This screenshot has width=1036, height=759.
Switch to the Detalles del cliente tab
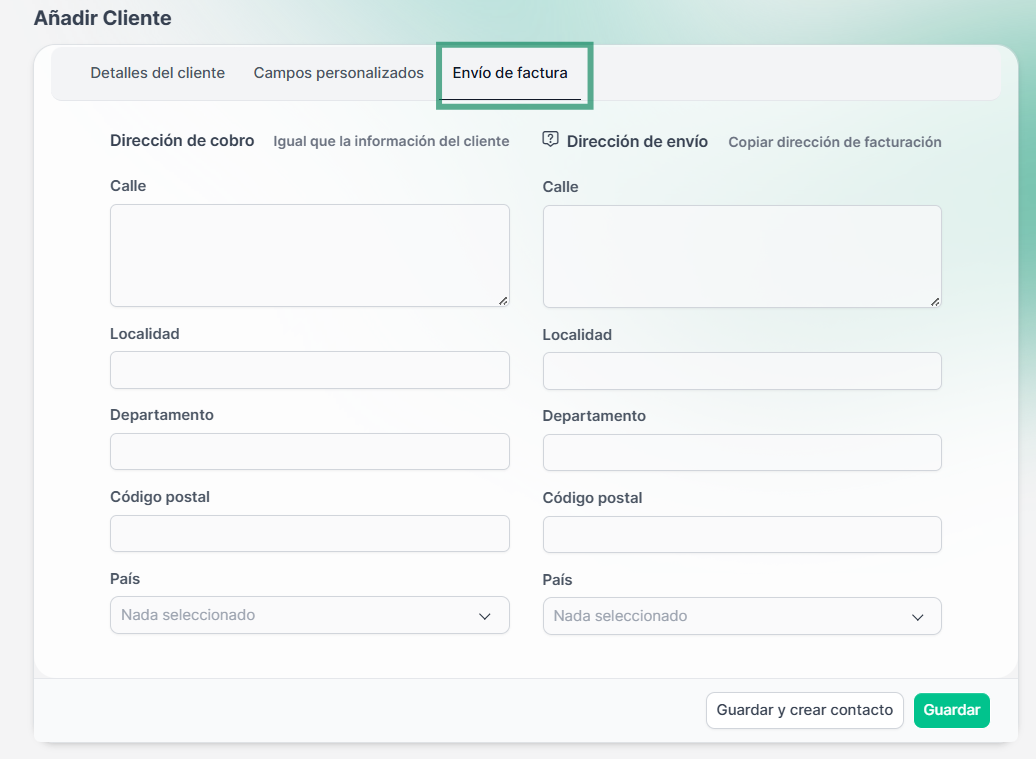click(157, 73)
